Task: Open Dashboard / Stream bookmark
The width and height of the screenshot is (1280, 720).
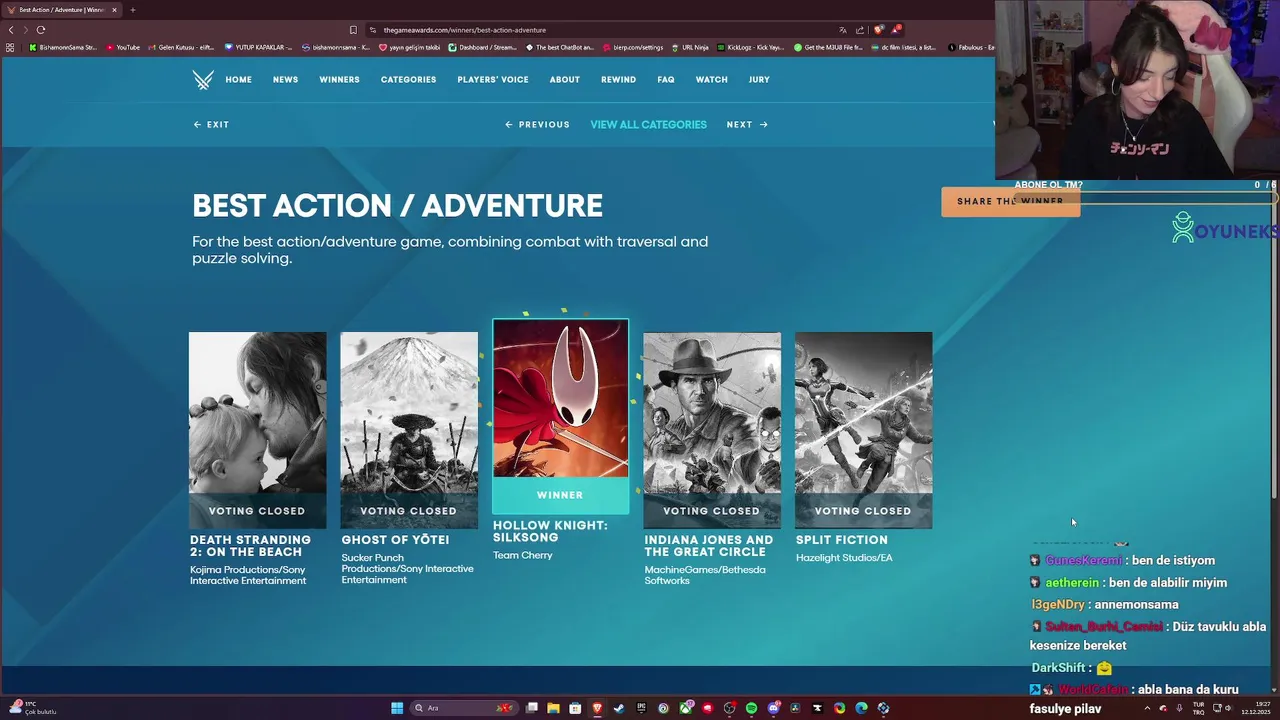Action: 483,47
